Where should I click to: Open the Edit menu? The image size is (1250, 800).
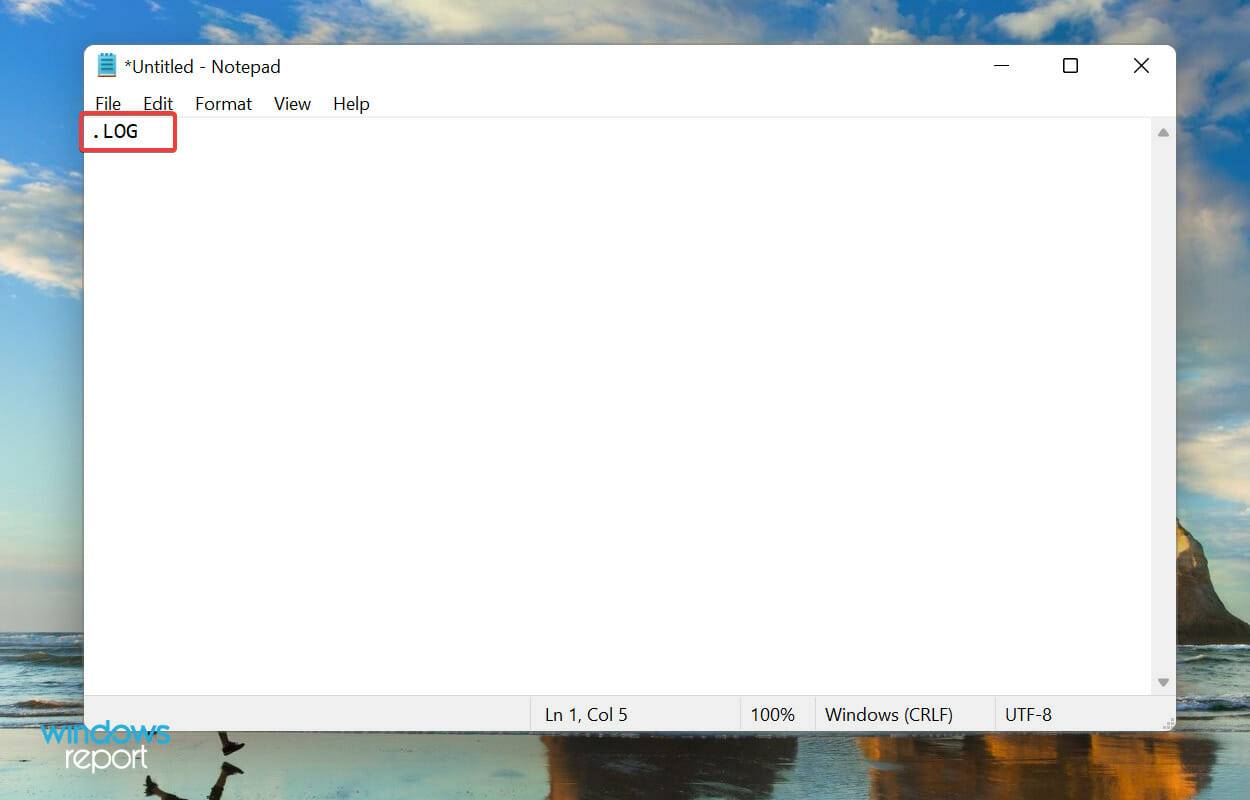coord(157,103)
